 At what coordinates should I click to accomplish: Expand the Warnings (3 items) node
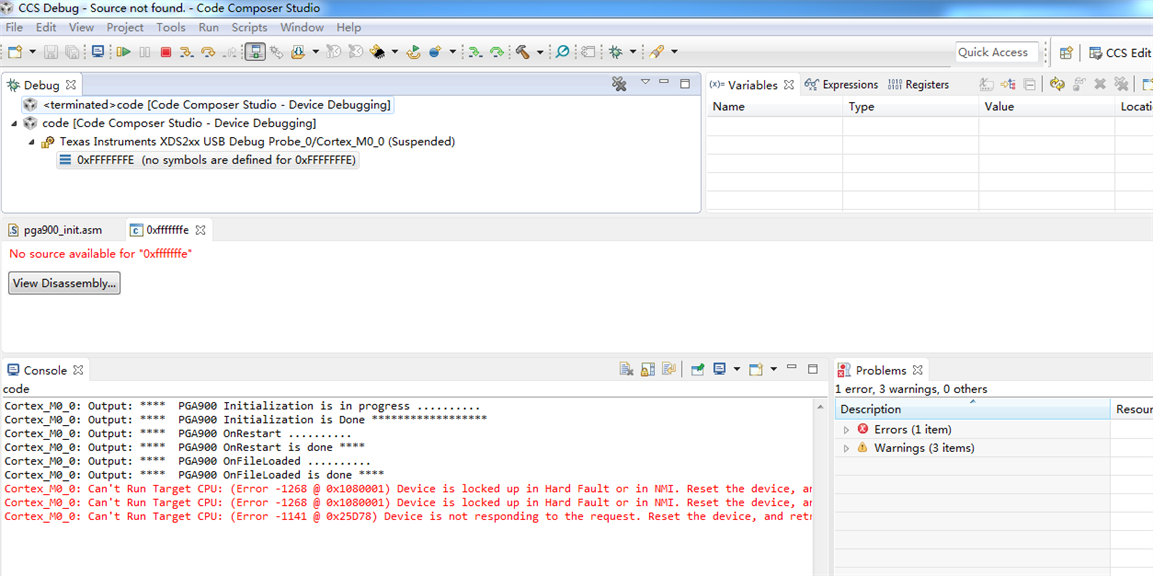click(x=846, y=448)
